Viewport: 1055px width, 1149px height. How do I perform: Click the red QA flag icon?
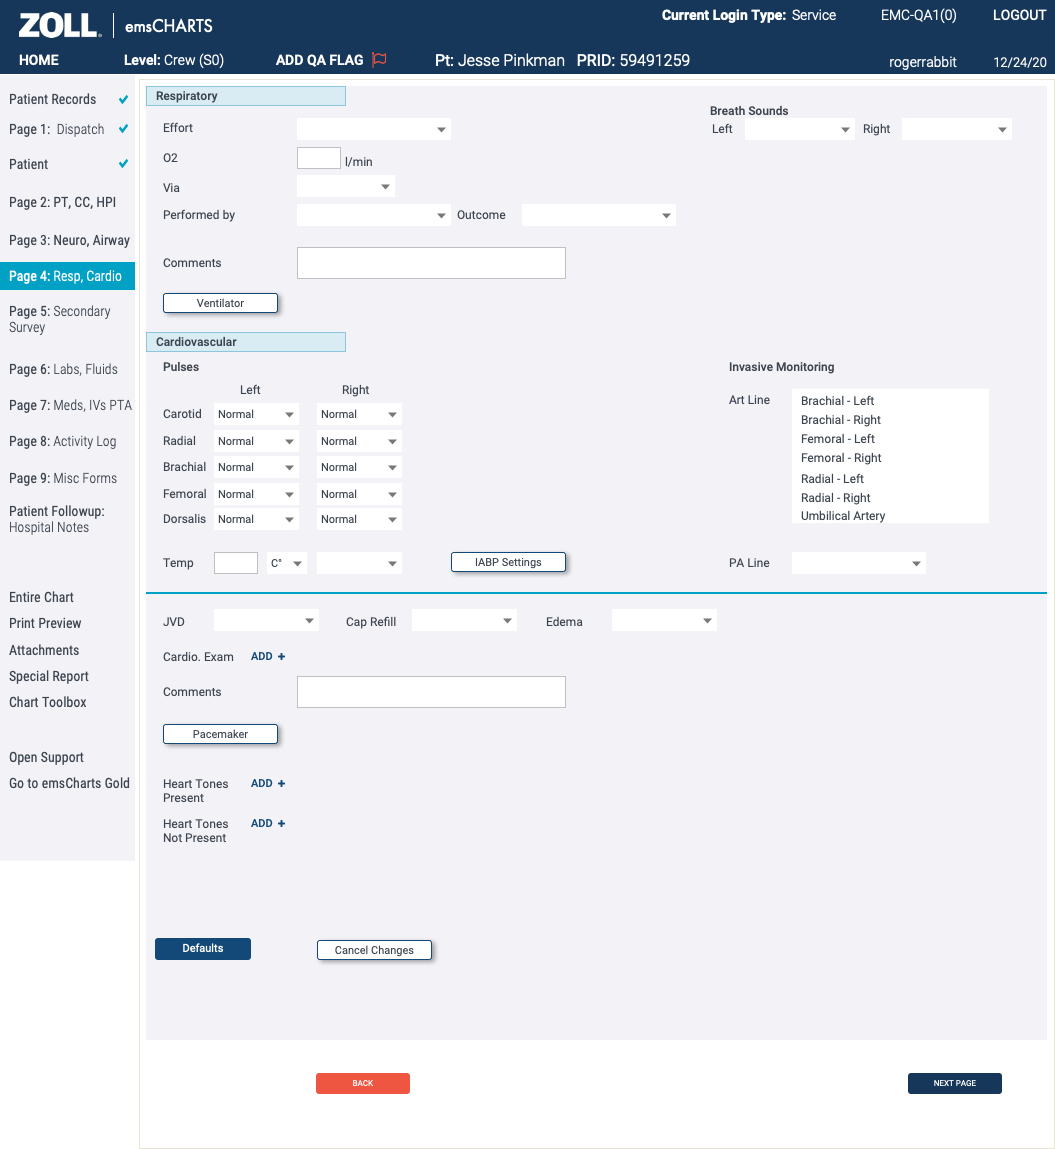379,60
